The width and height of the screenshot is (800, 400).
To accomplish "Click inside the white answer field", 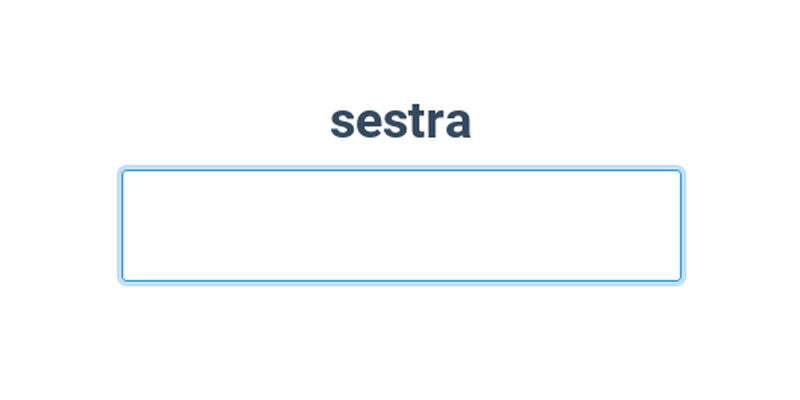I will pos(401,225).
